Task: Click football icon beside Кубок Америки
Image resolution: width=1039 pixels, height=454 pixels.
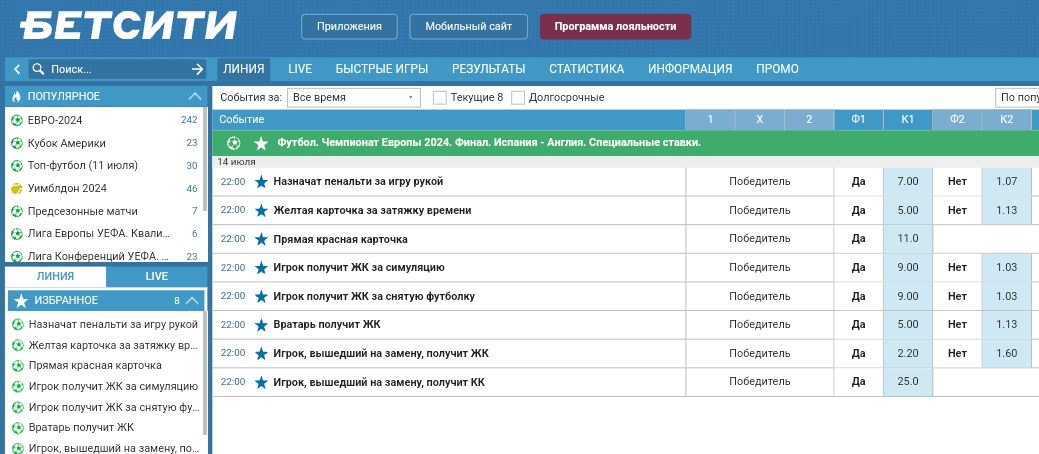Action: click(x=17, y=143)
